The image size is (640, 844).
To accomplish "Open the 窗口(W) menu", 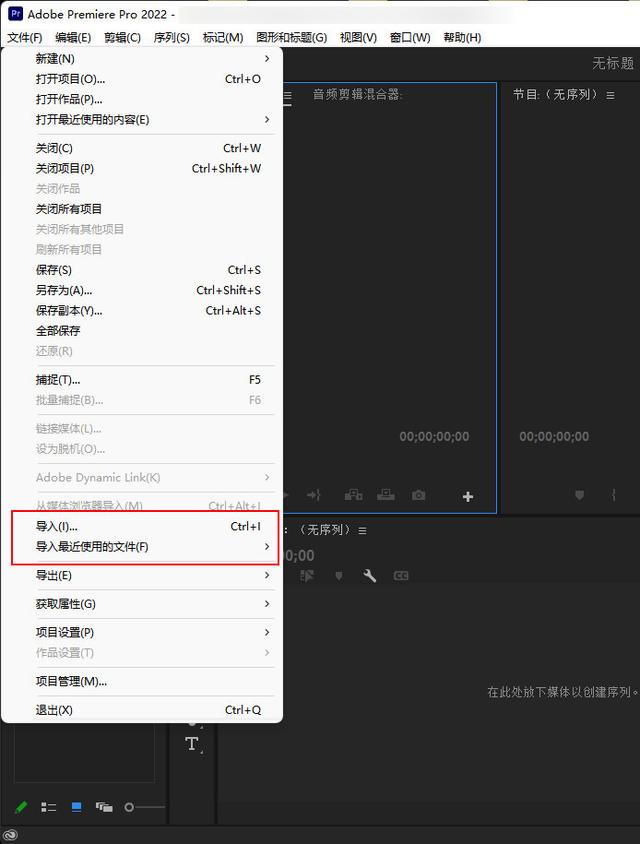I will click(410, 37).
